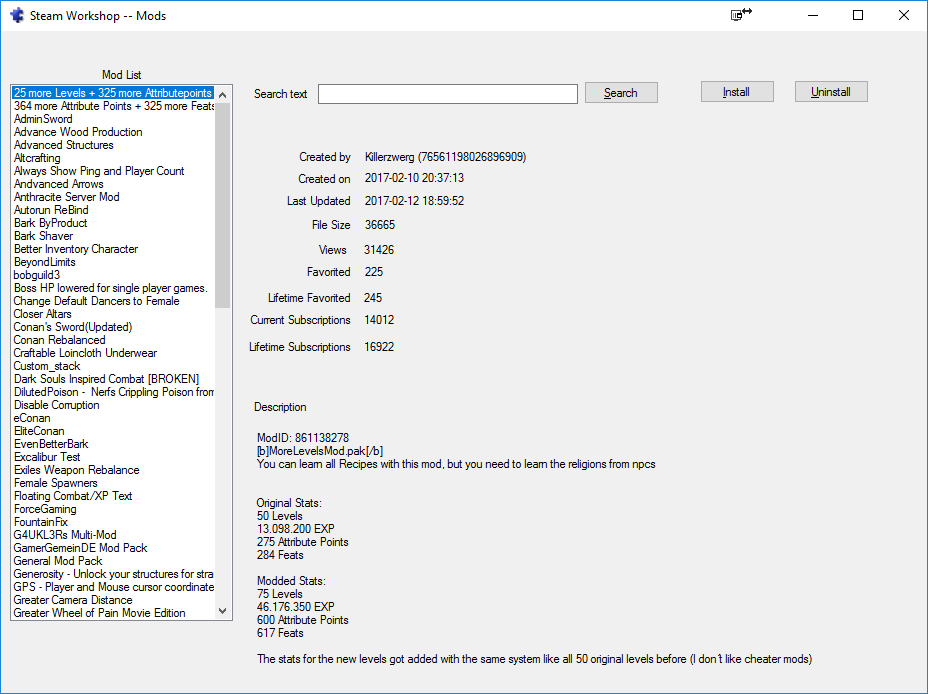Select the Conan Rebalanced mod

[x=59, y=340]
